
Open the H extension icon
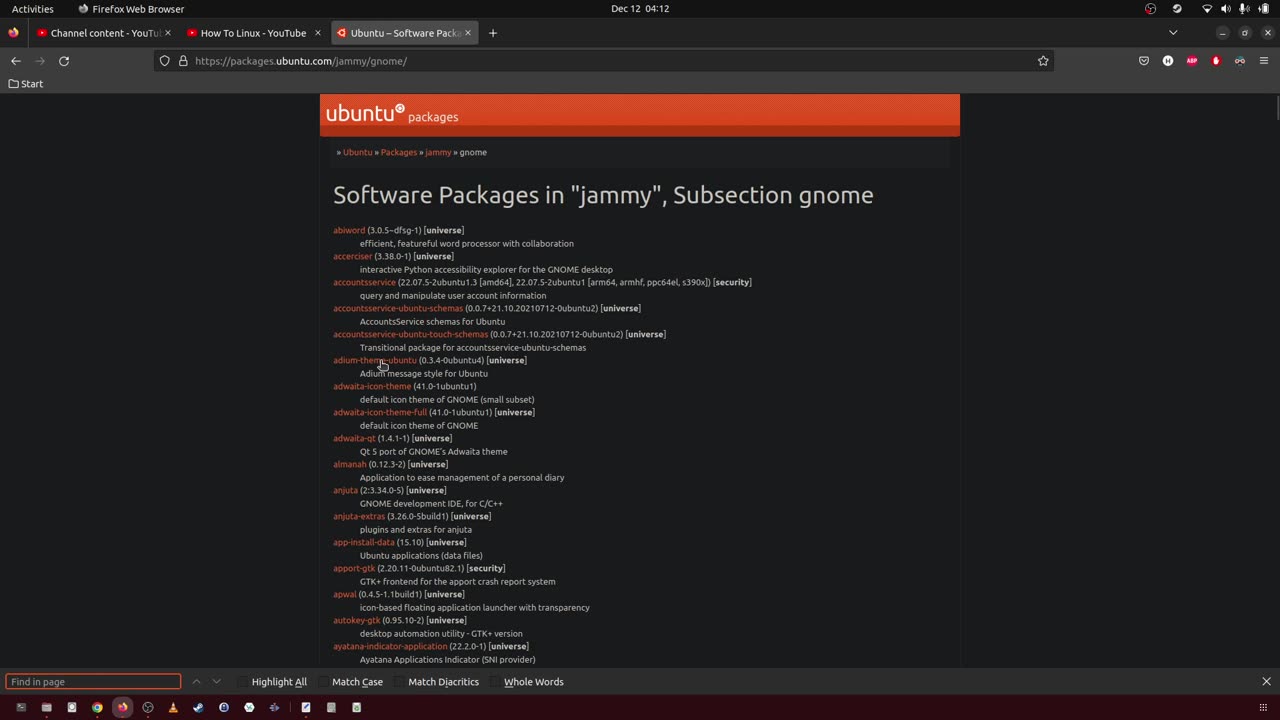coord(1168,61)
